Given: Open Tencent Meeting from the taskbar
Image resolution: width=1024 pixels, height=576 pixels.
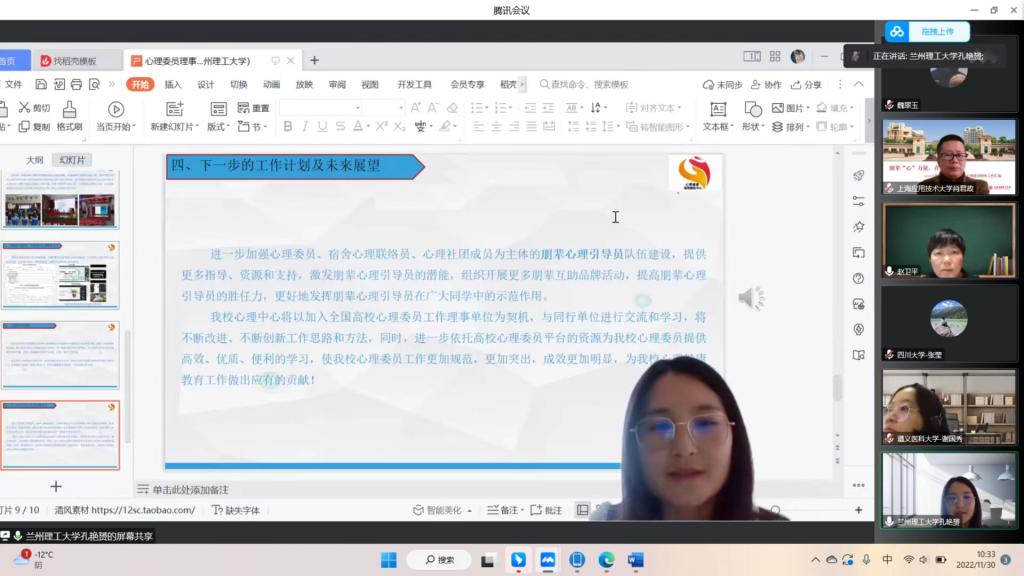Looking at the screenshot, I should (547, 560).
